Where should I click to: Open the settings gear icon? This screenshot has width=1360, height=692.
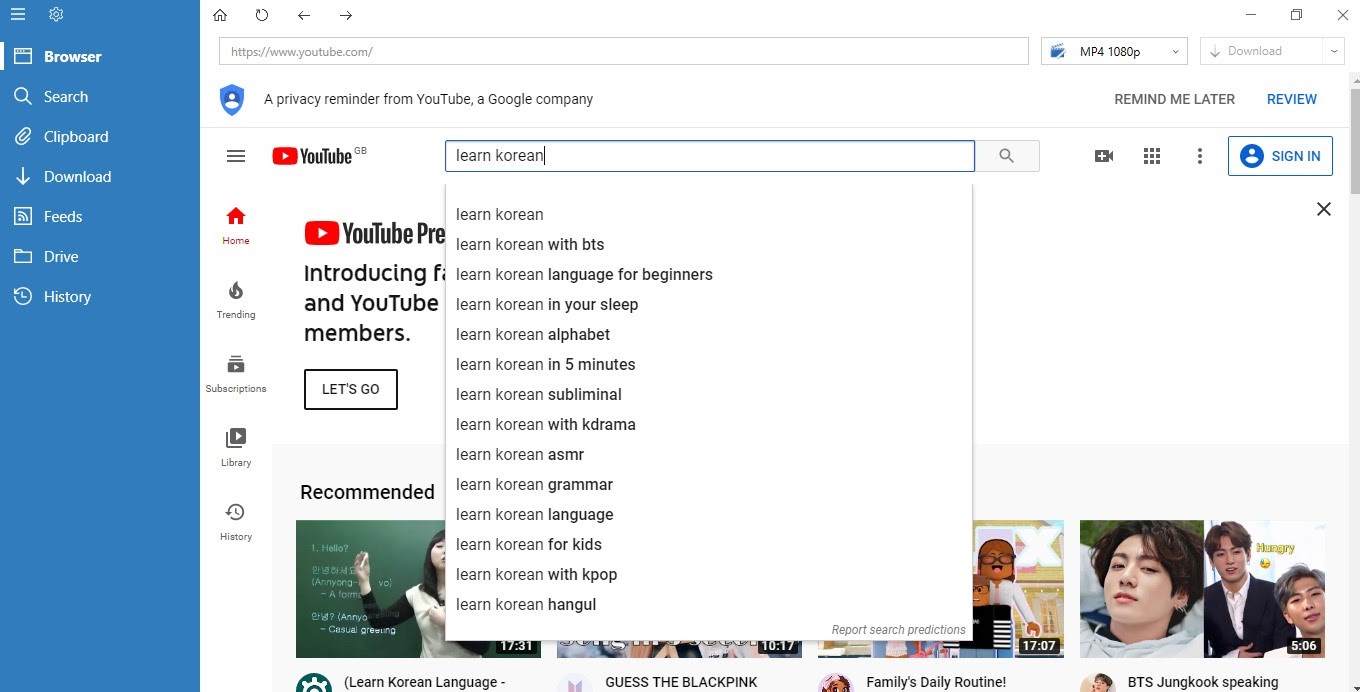tap(56, 14)
